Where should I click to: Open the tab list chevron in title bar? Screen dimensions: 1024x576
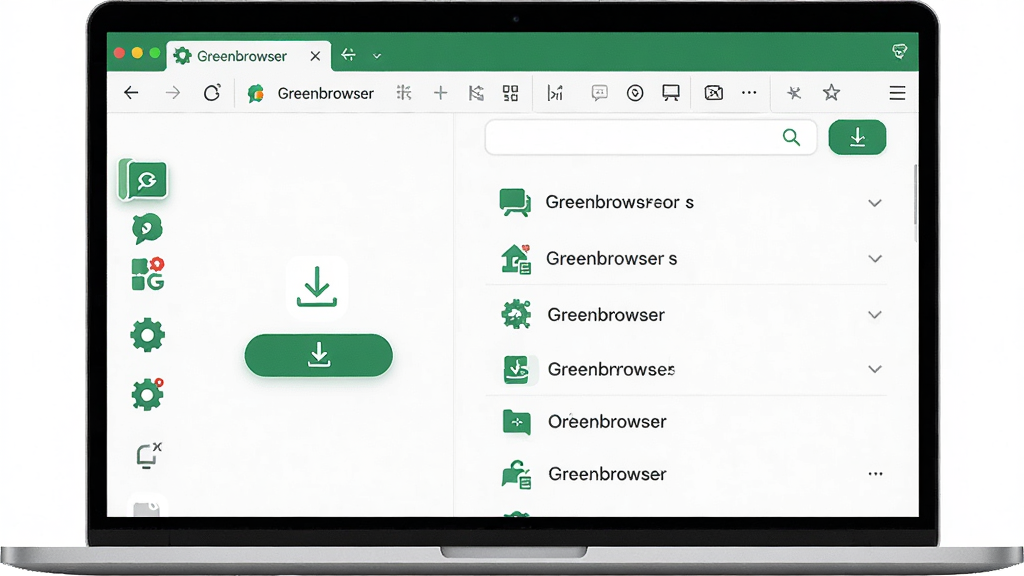click(377, 56)
